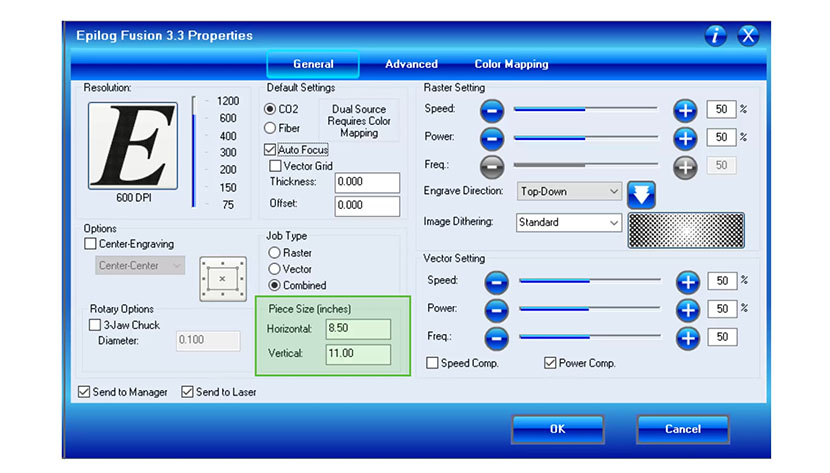The height and width of the screenshot is (473, 830).
Task: Switch to the Advanced tab
Action: pyautogui.click(x=411, y=64)
